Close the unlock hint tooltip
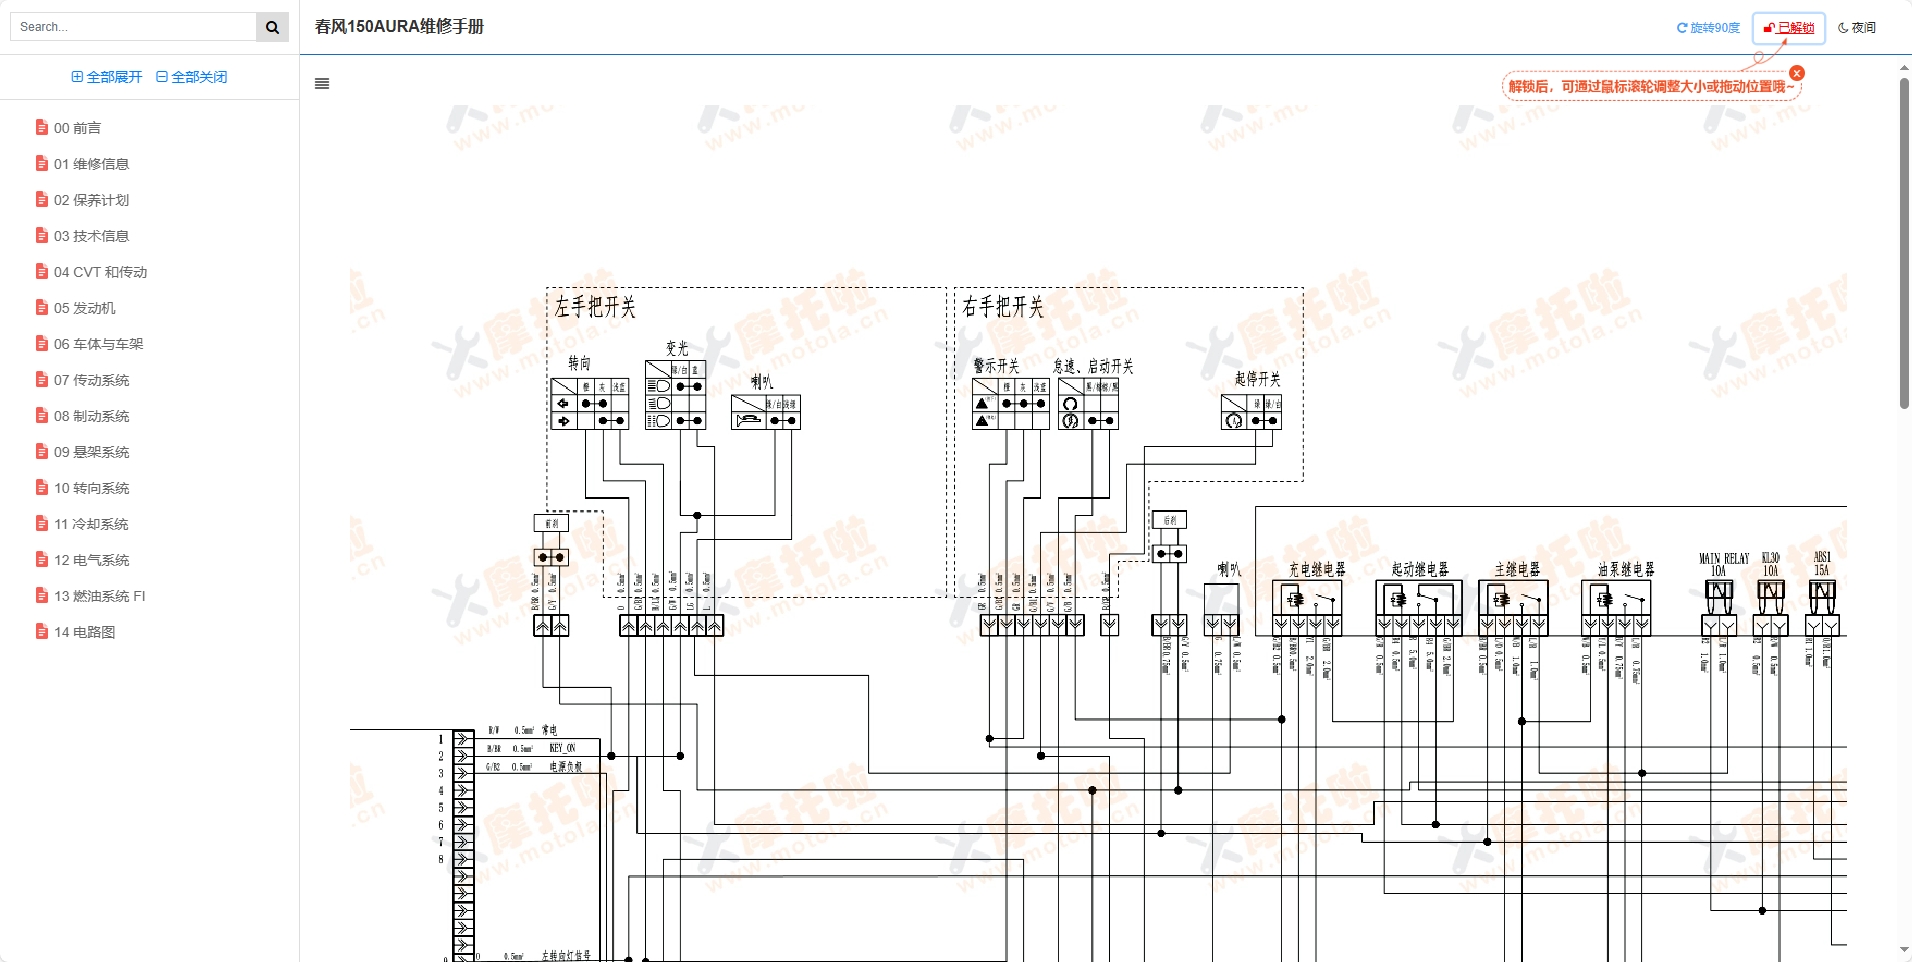Screen dimensions: 1912x962 1797,73
